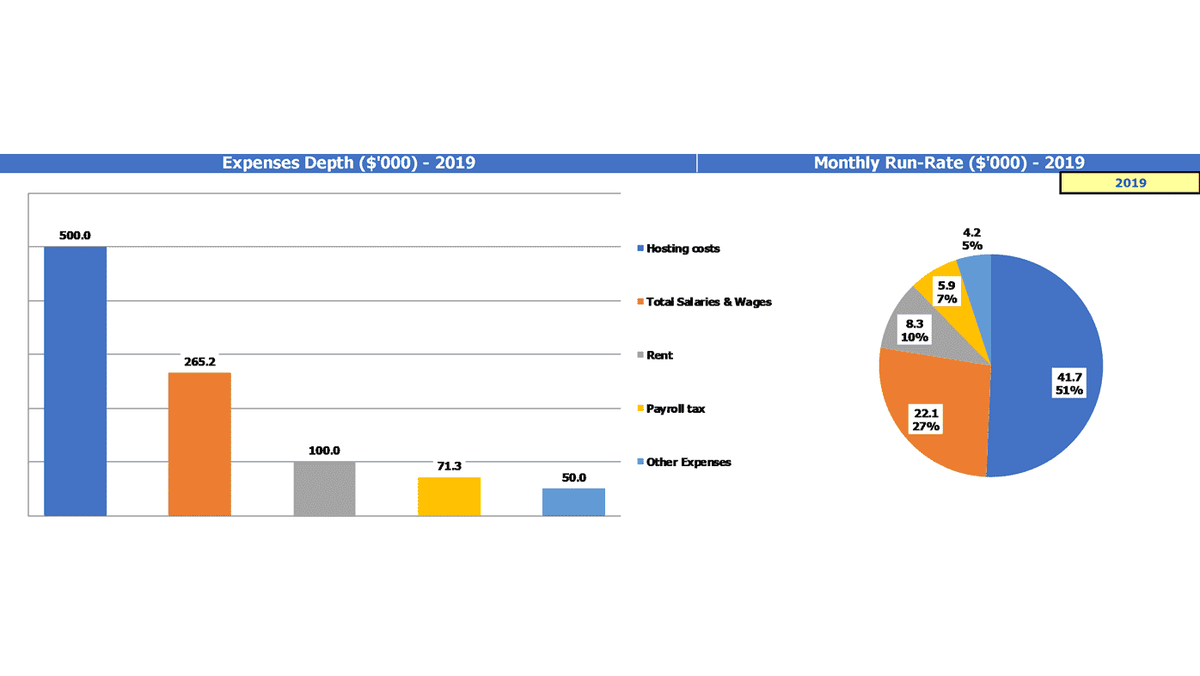This screenshot has width=1200, height=676.
Task: Click the Payroll tax yellow legend marker
Action: tap(640, 409)
